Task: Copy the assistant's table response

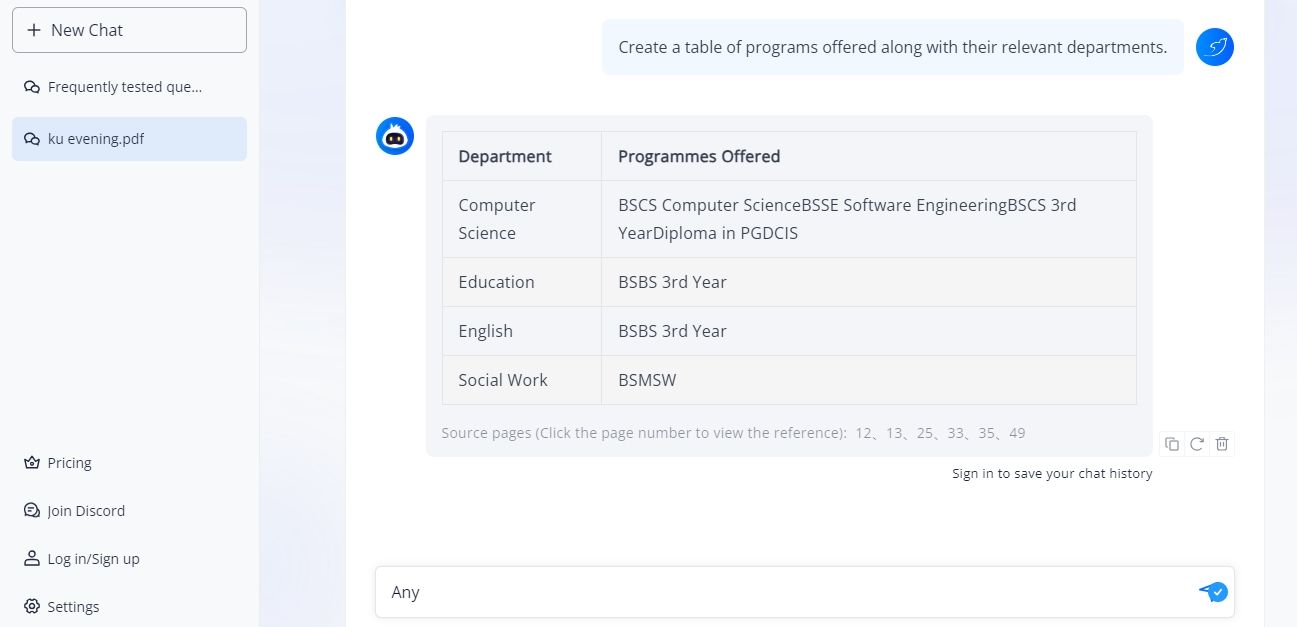Action: (x=1172, y=443)
